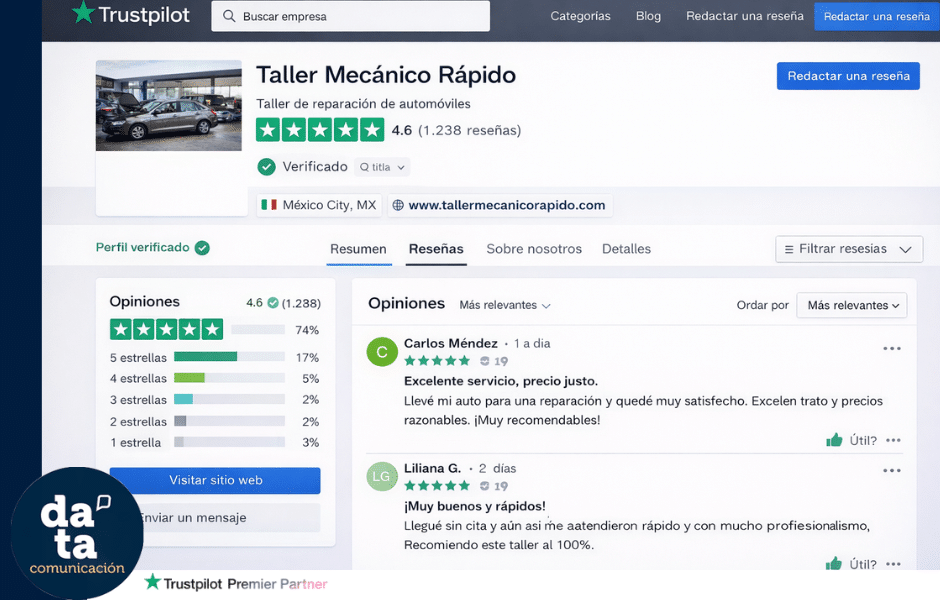Open the Más relevantes sort dropdown

851,305
